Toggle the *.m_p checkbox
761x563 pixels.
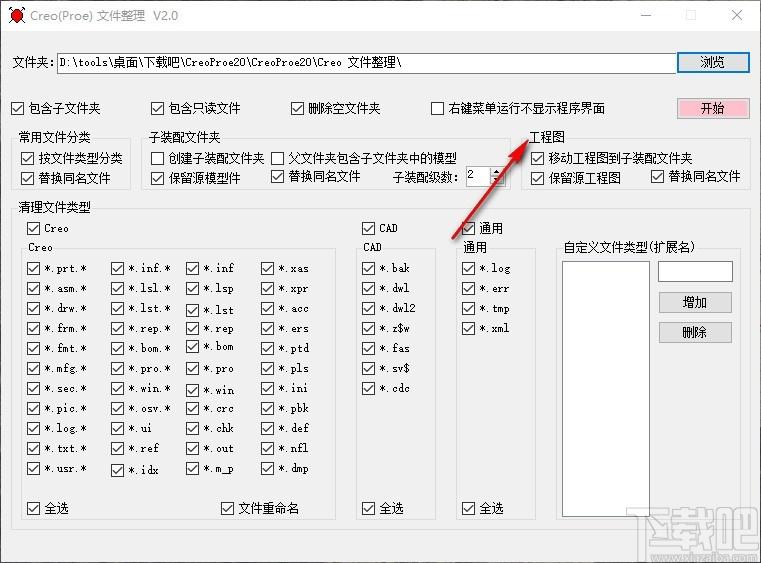(x=193, y=468)
